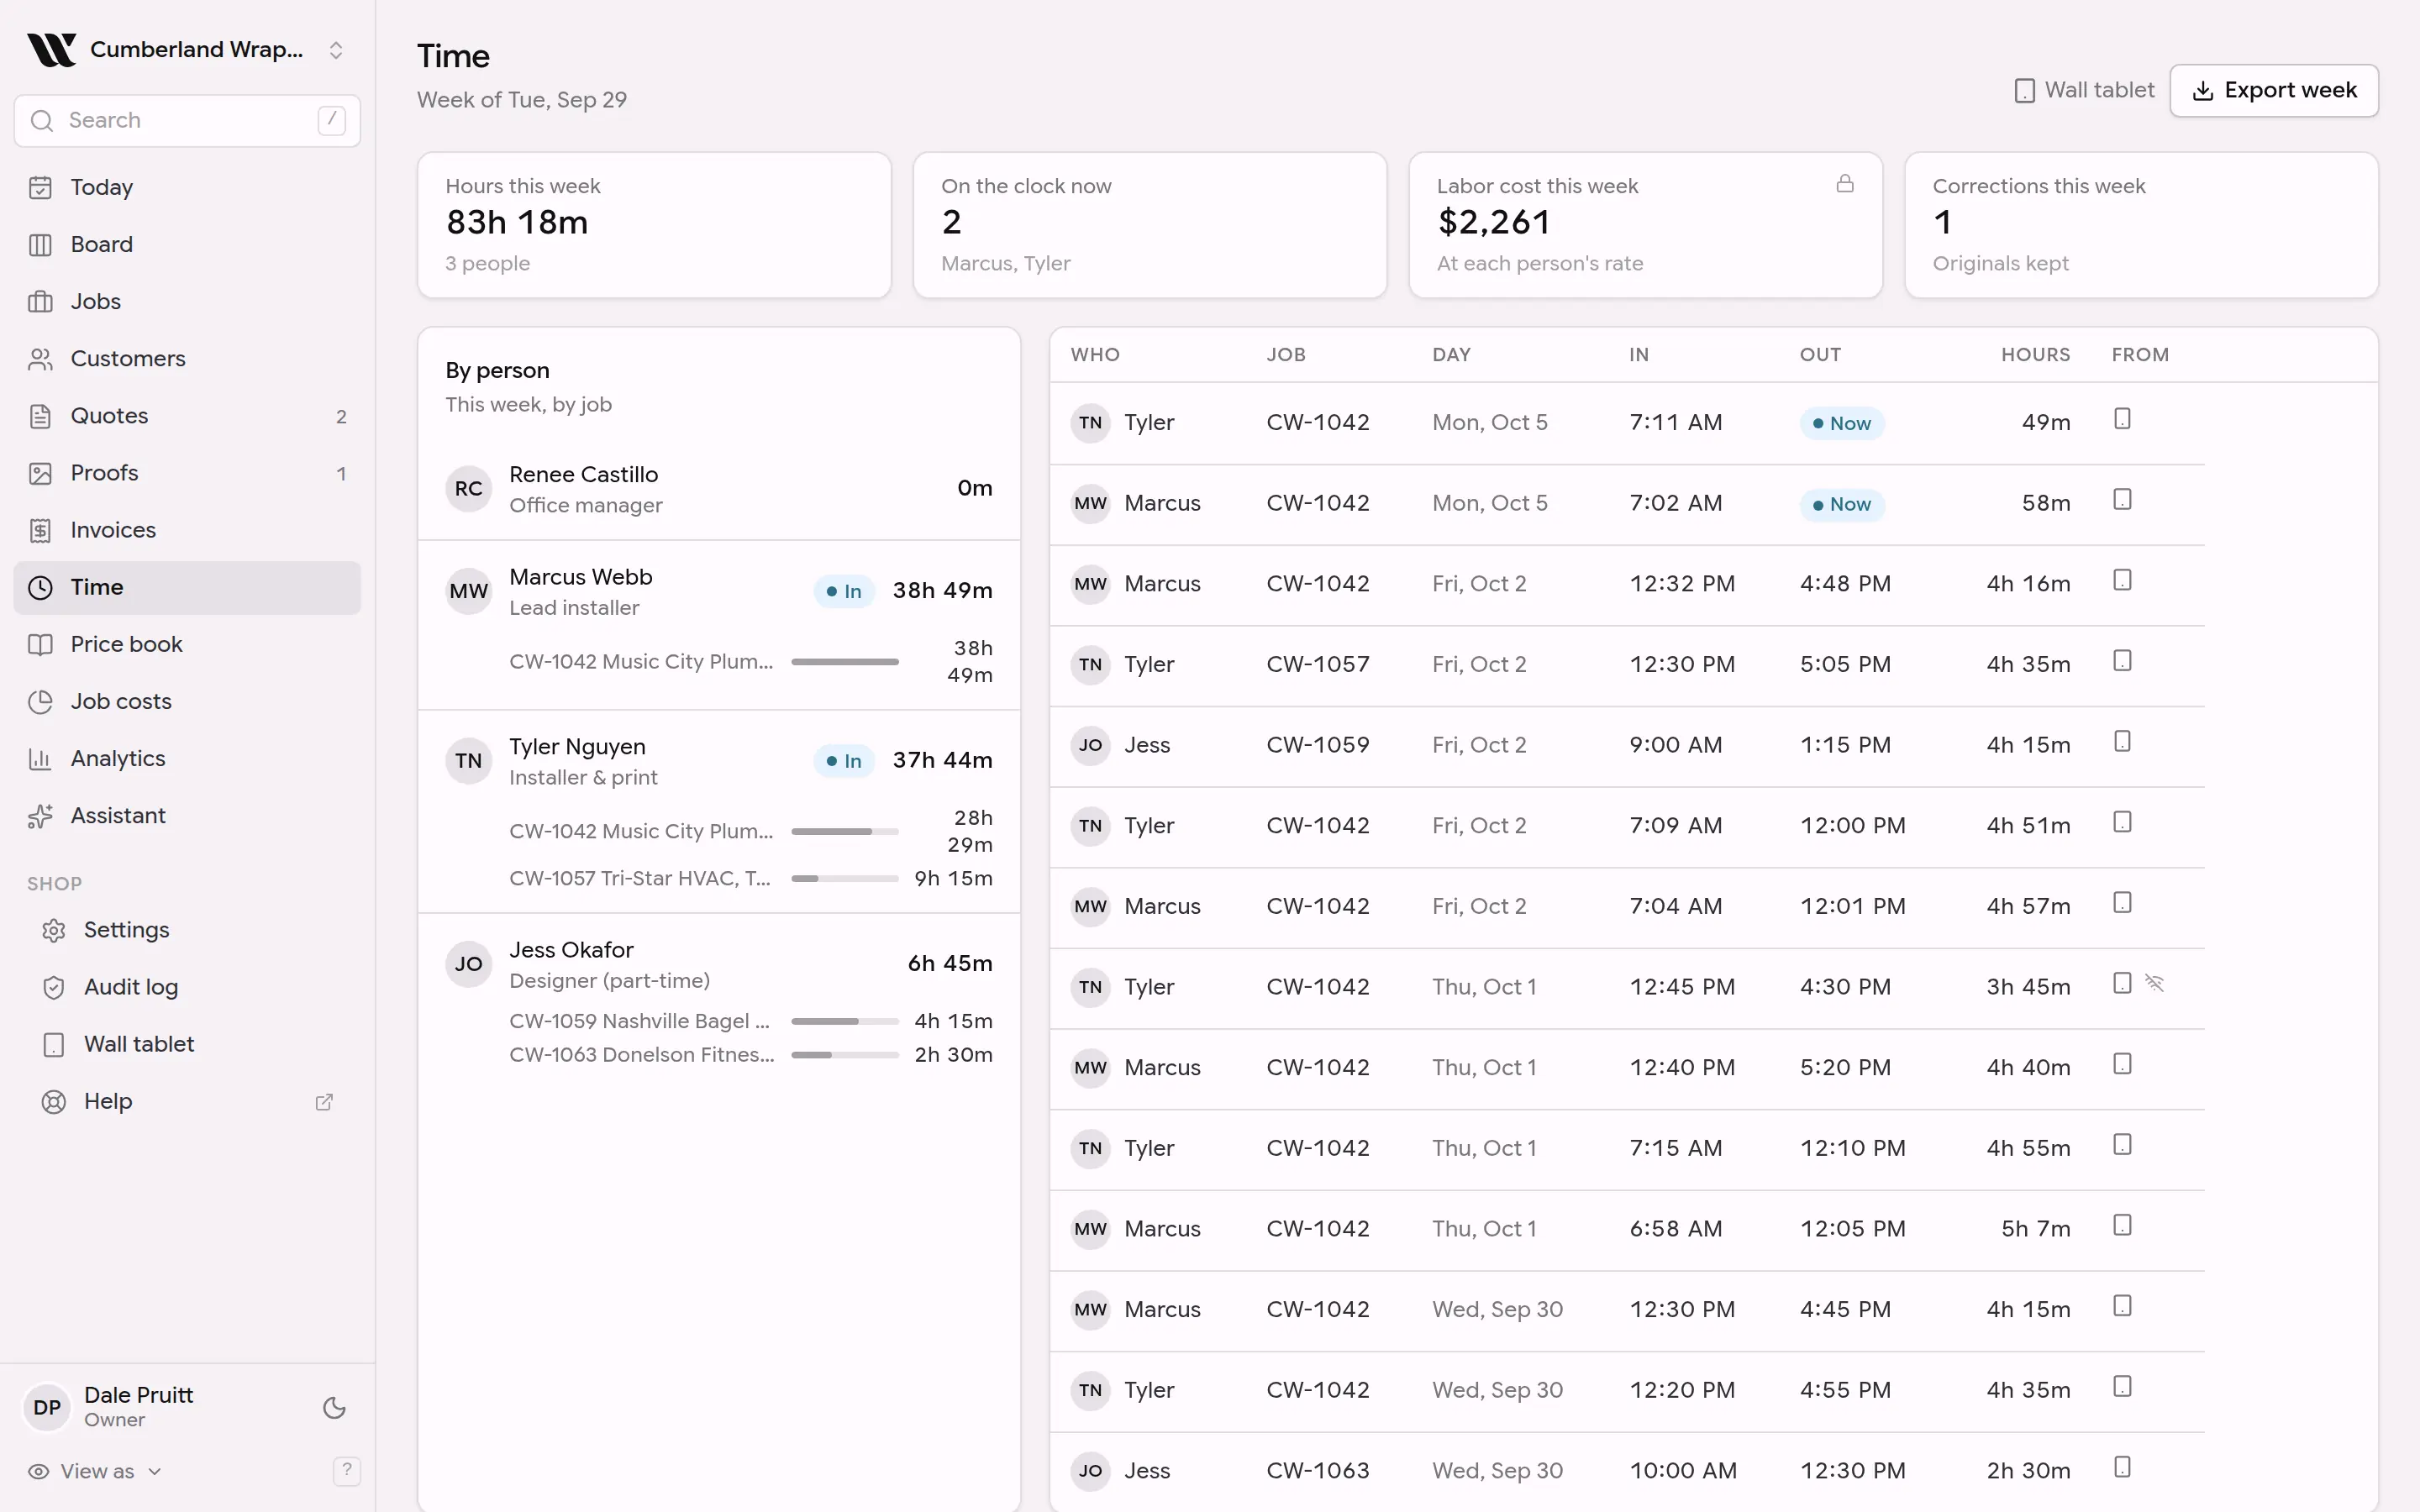Click Marcus Webb's CW-1042 progress bar

click(845, 661)
